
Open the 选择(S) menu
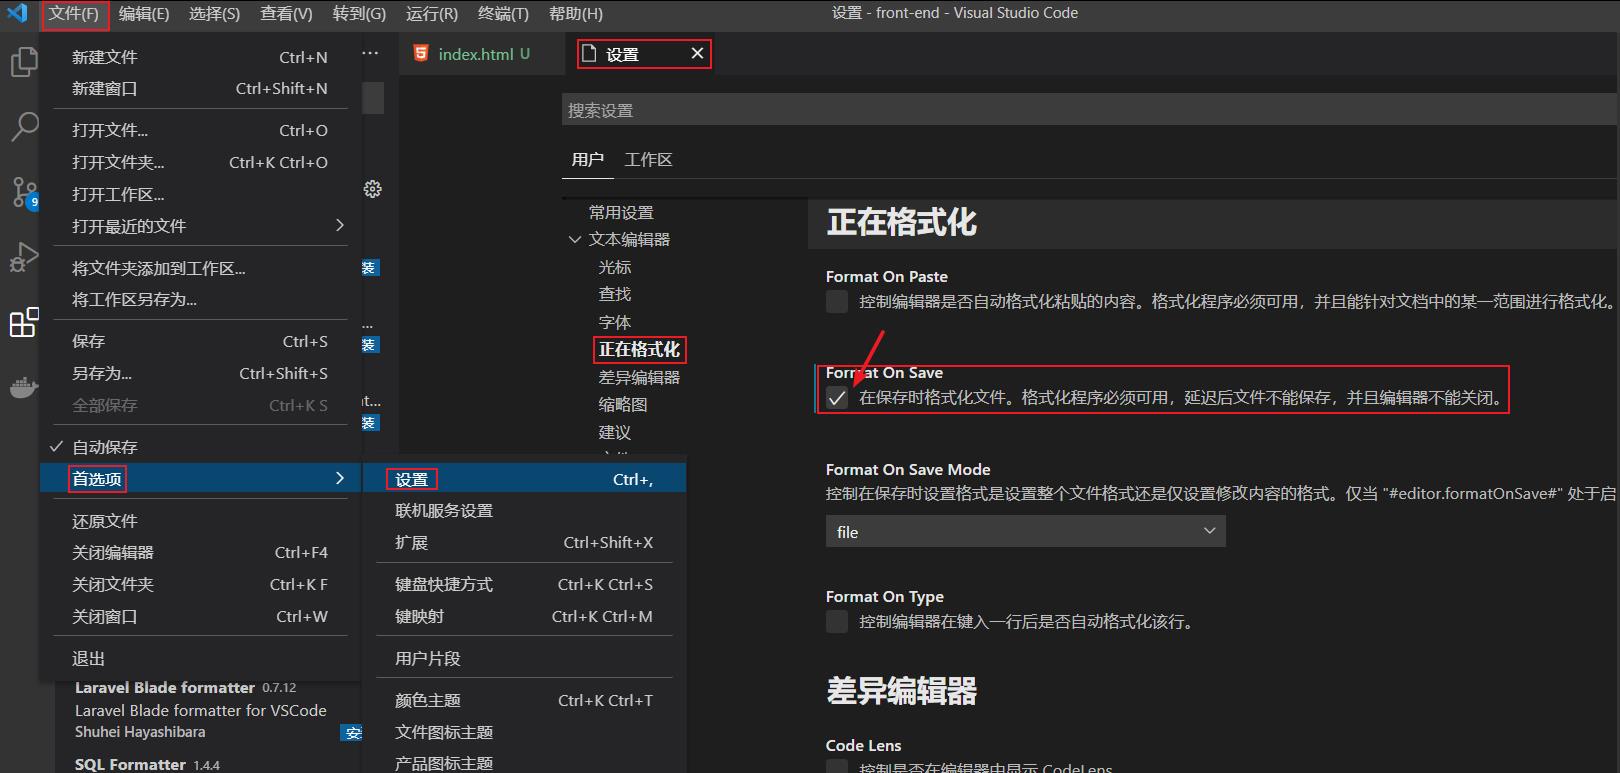click(214, 14)
